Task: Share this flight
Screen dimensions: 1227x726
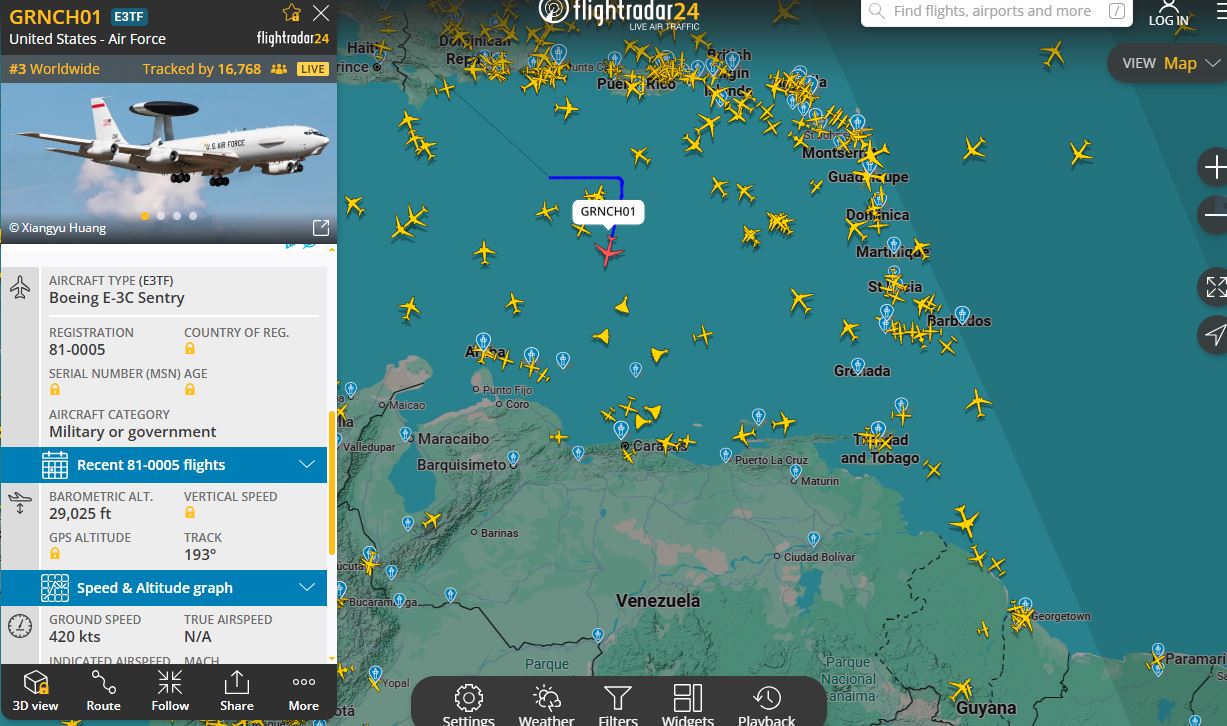Action: pyautogui.click(x=237, y=691)
